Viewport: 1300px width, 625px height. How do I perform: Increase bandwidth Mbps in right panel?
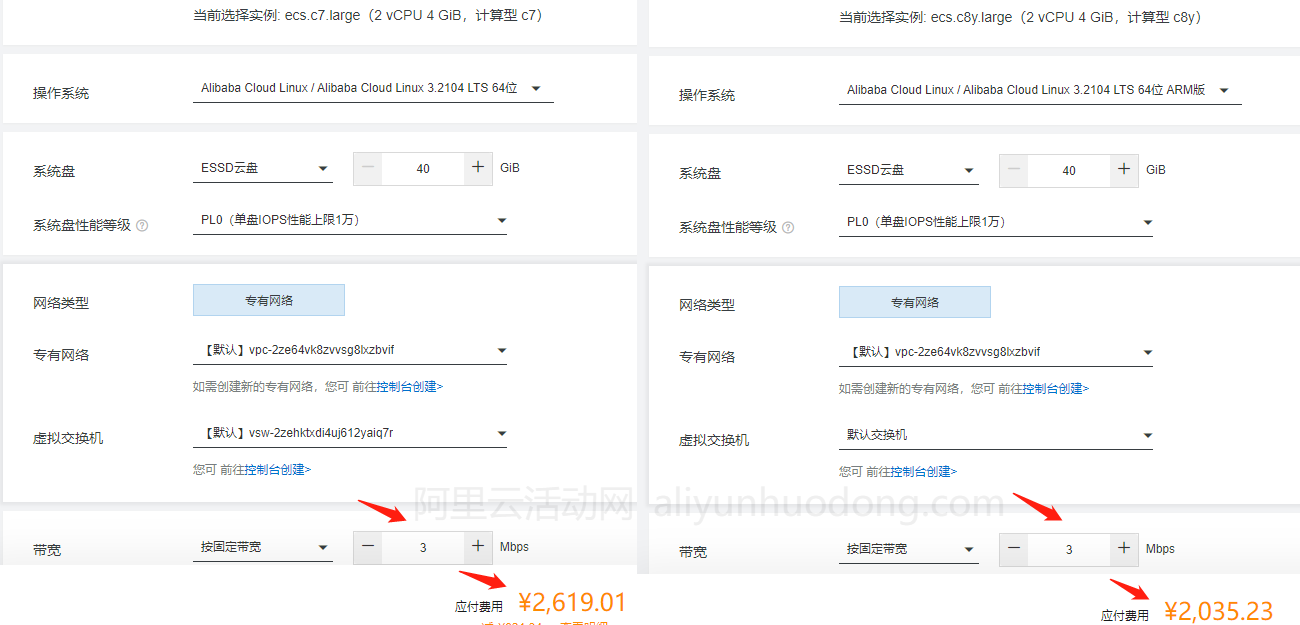tap(1124, 549)
